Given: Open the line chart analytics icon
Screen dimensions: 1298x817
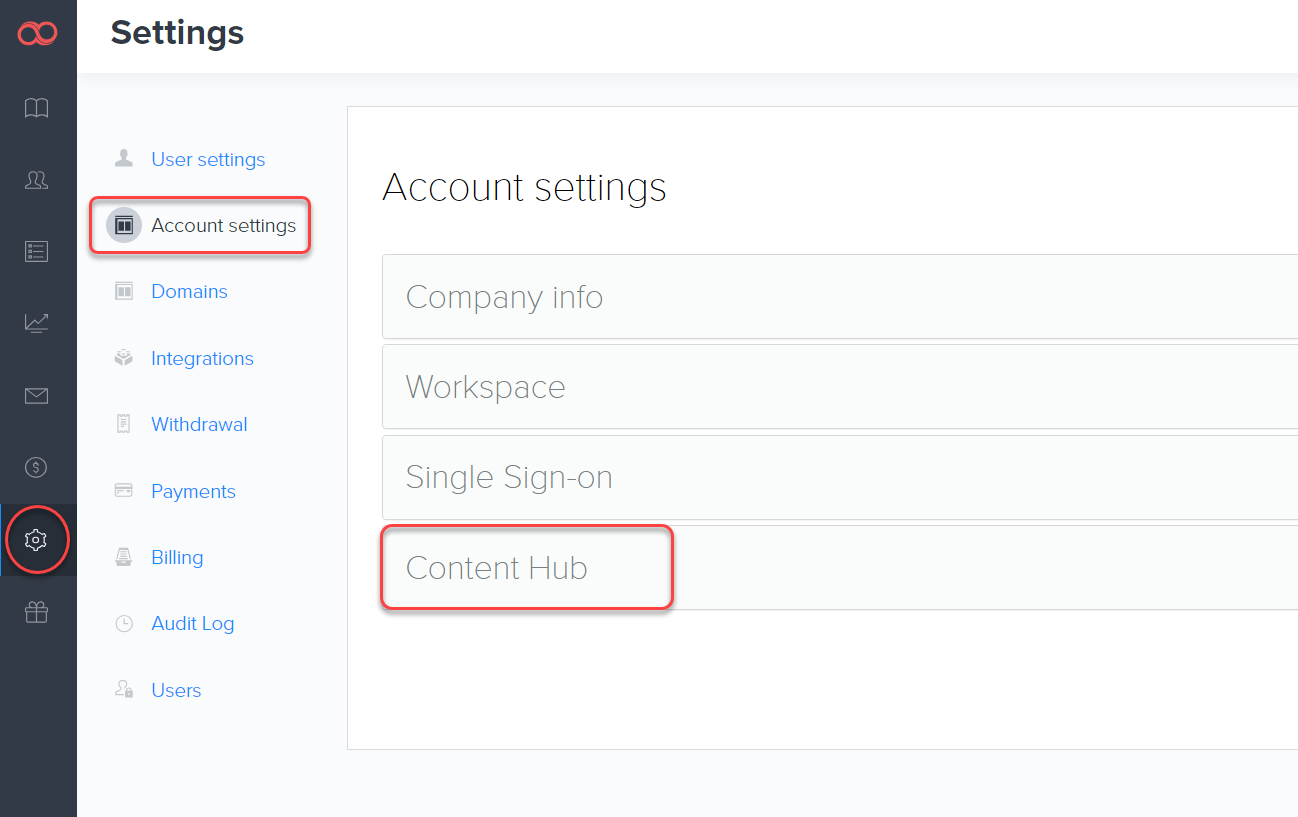Looking at the screenshot, I should [x=37, y=323].
